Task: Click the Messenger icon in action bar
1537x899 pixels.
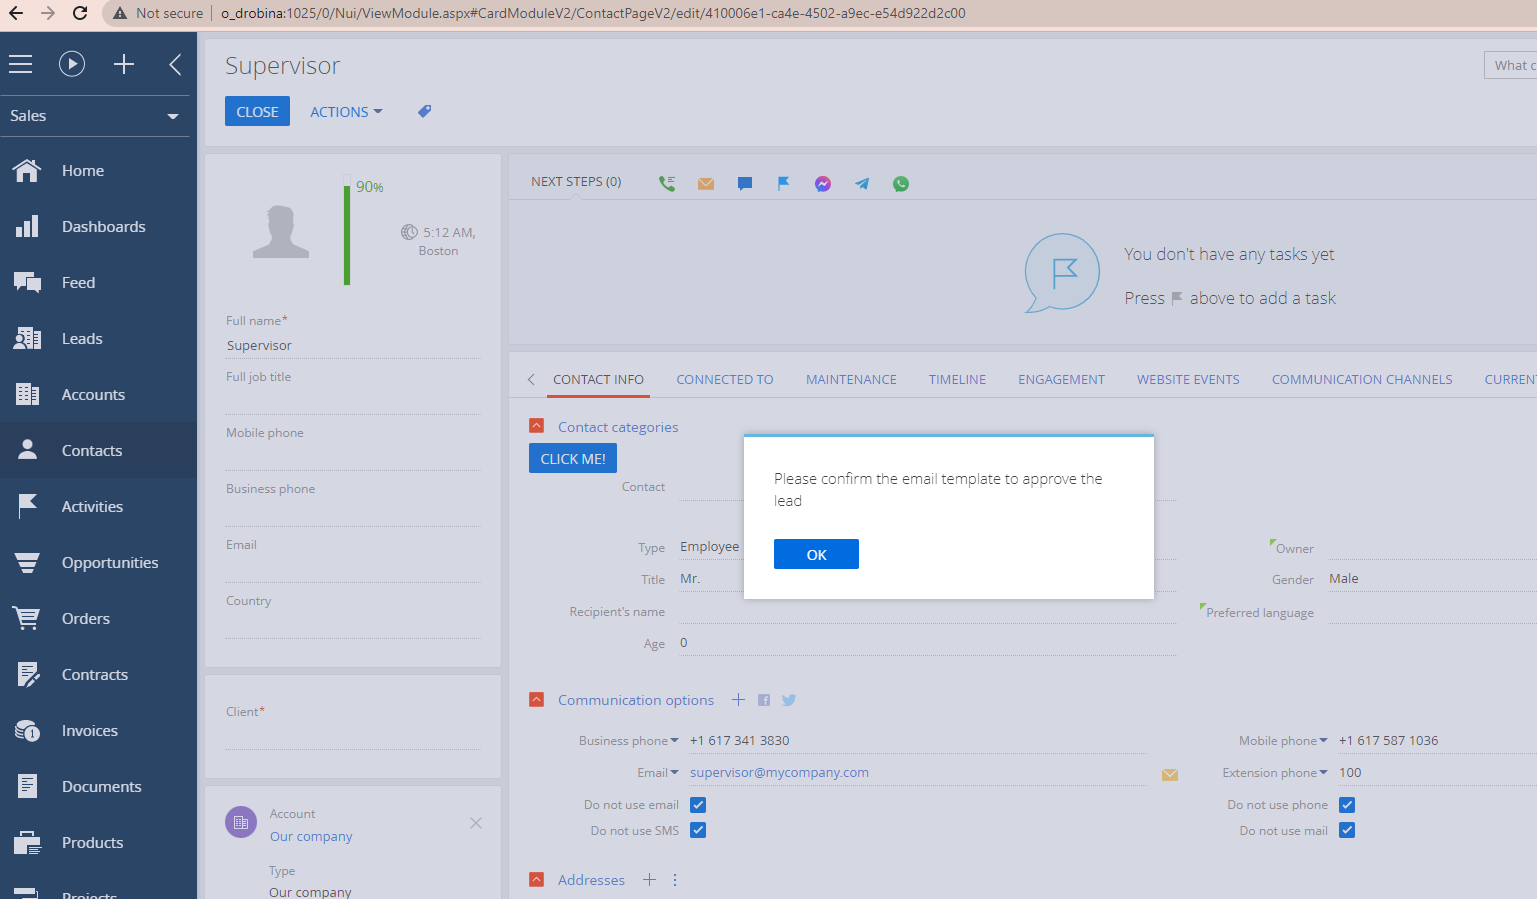Action: 823,183
